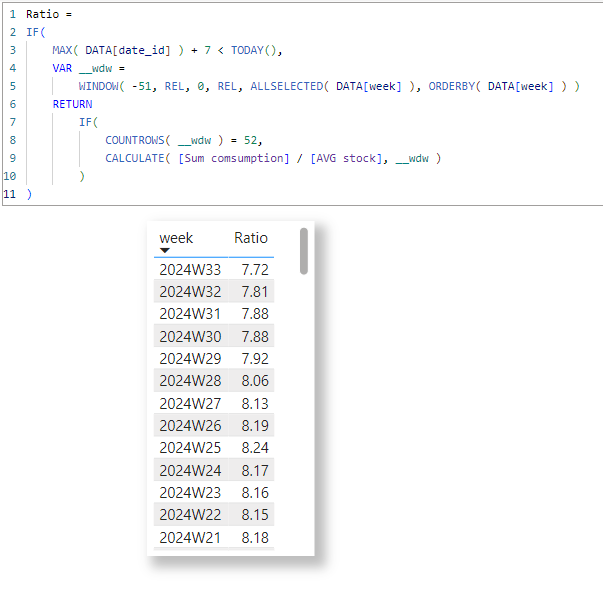Click the COUNTROWS function in line 8
The width and height of the screenshot is (603, 592).
pos(135,140)
